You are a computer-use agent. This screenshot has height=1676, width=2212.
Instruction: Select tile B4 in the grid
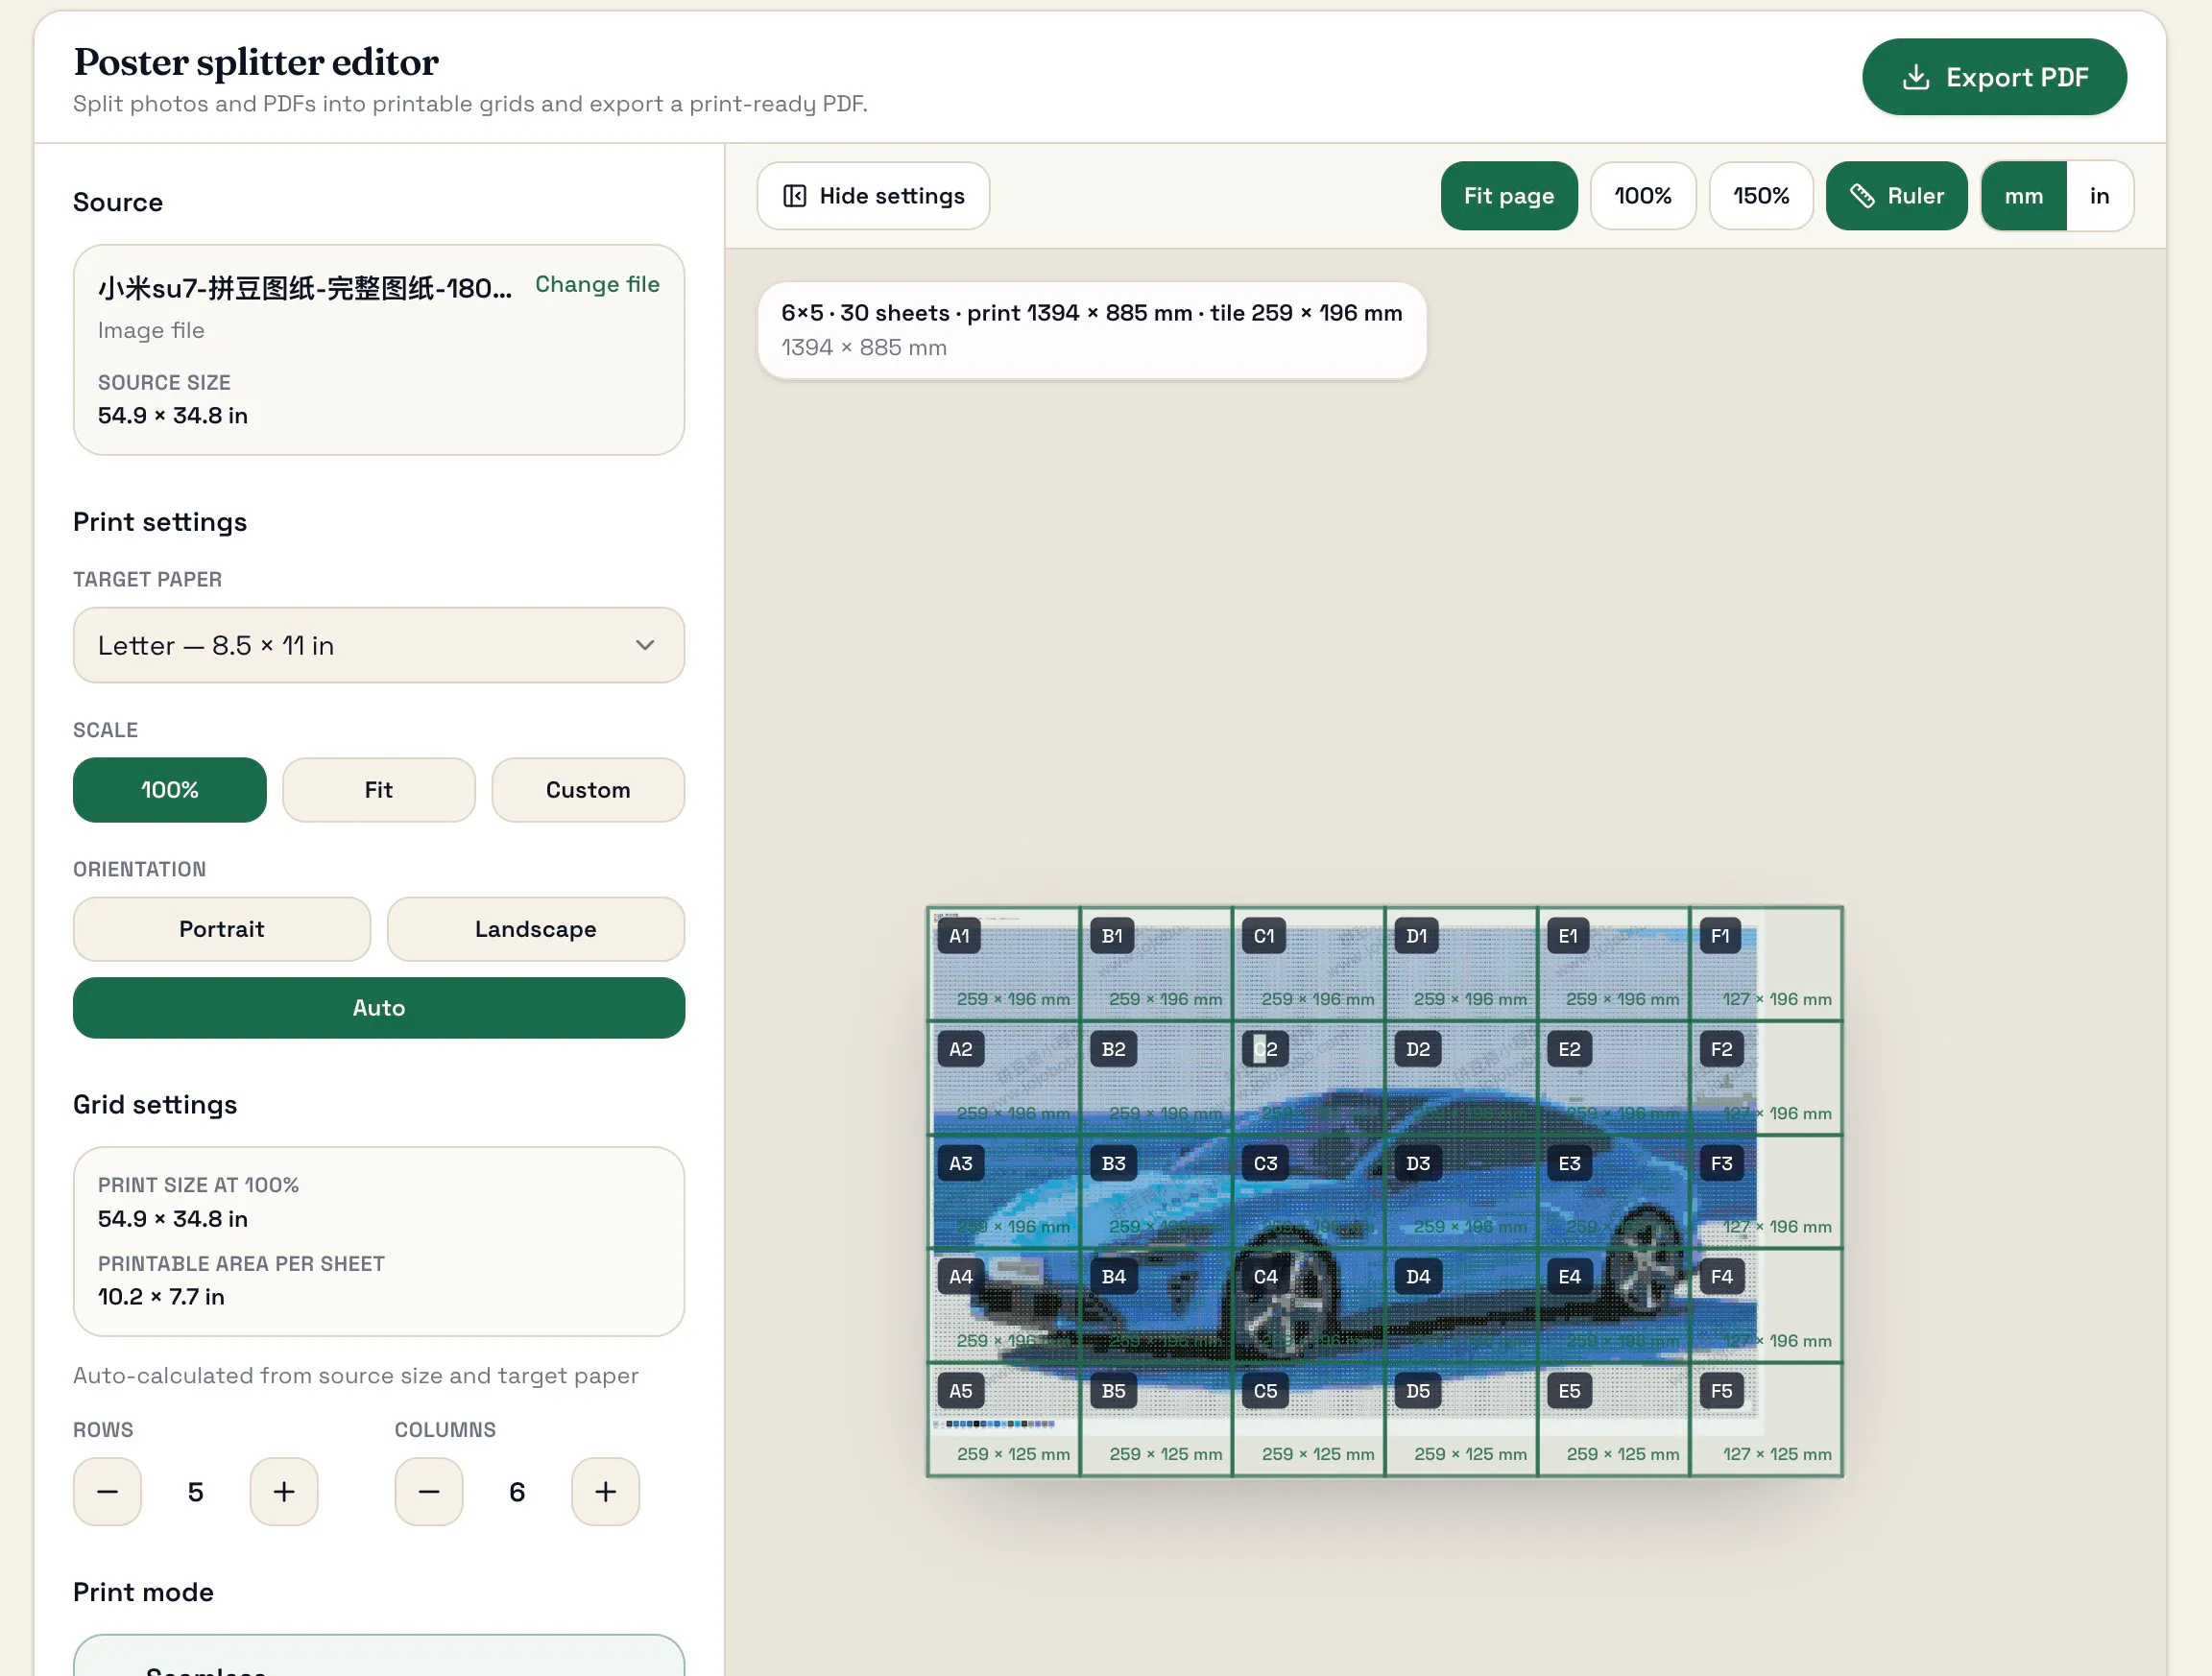[x=1157, y=1305]
